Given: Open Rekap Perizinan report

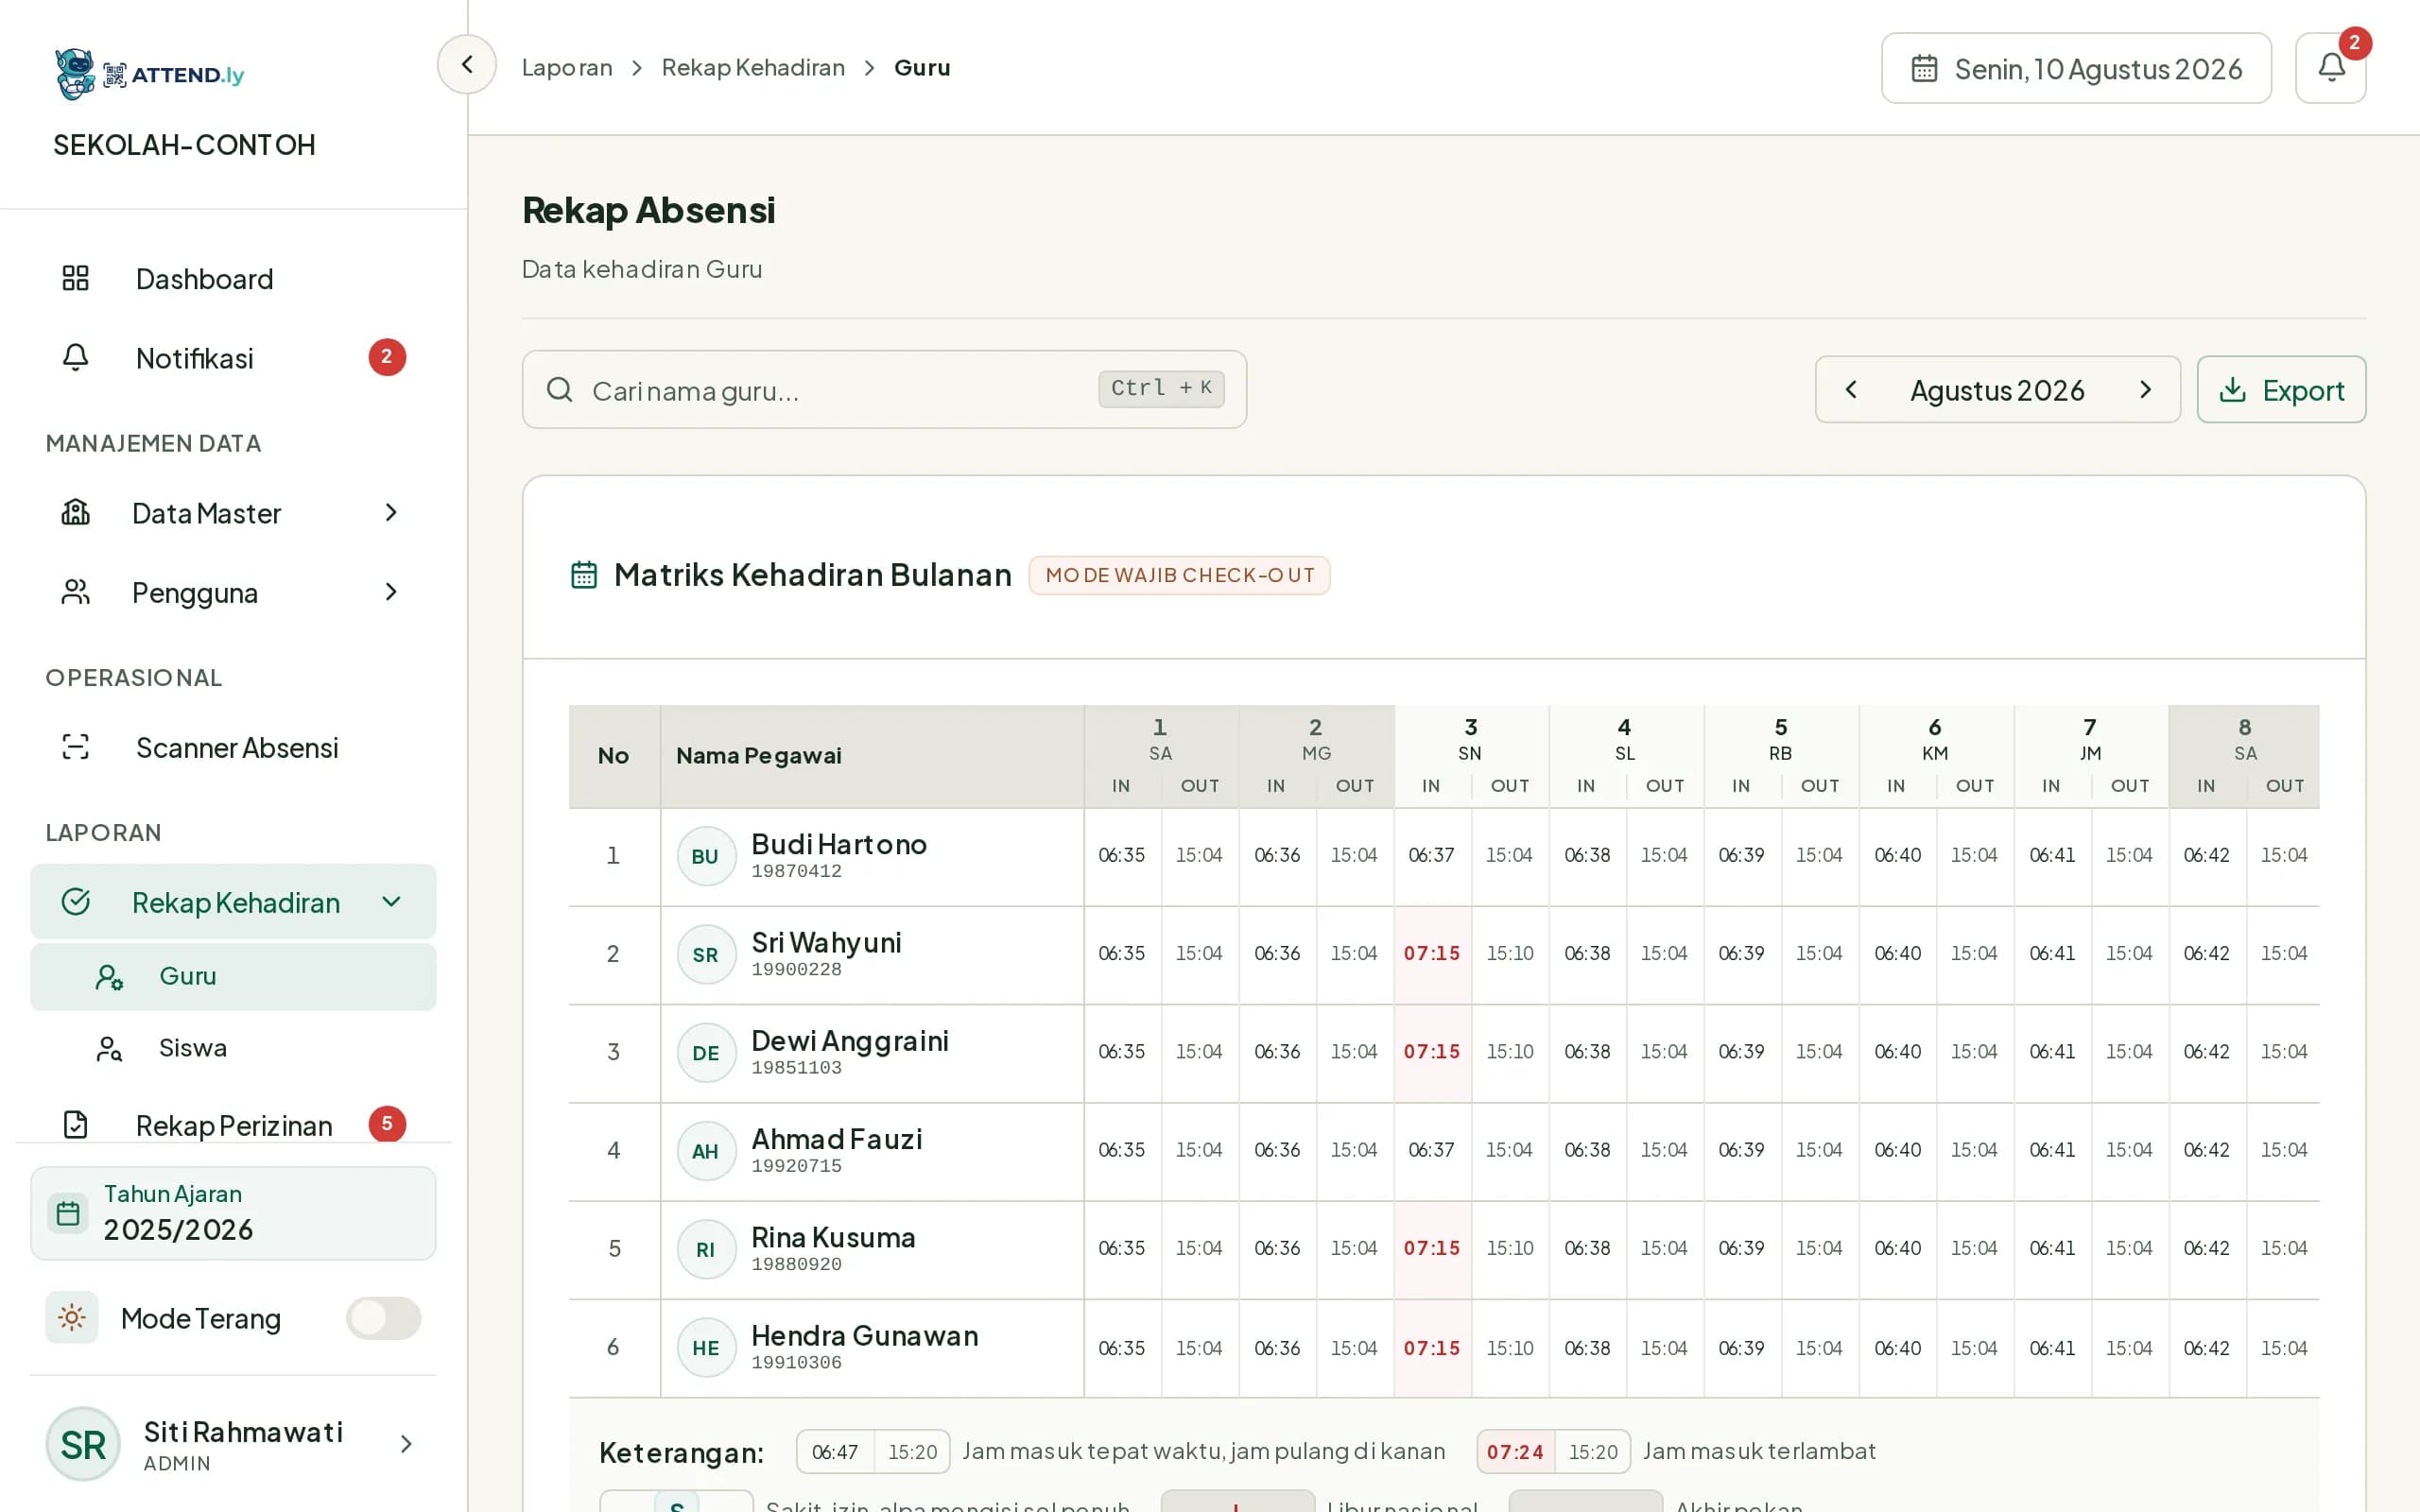Looking at the screenshot, I should 233,1124.
